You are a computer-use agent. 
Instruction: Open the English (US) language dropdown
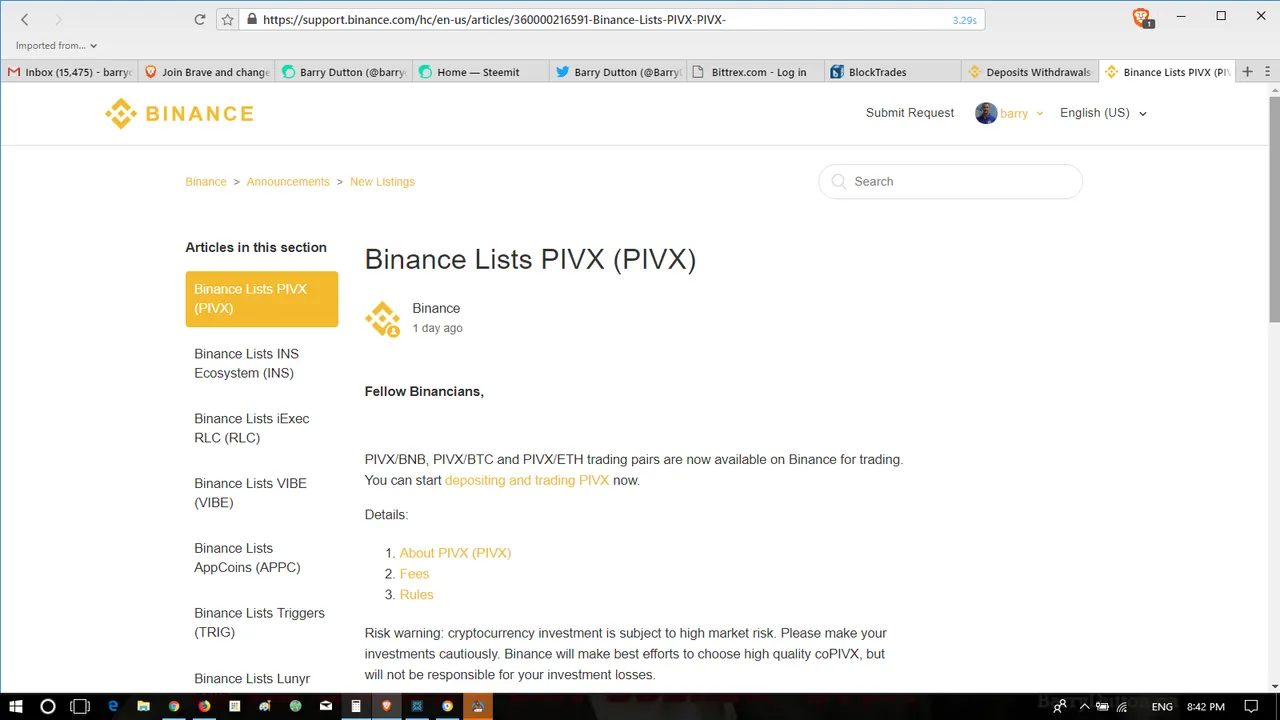pyautogui.click(x=1103, y=113)
